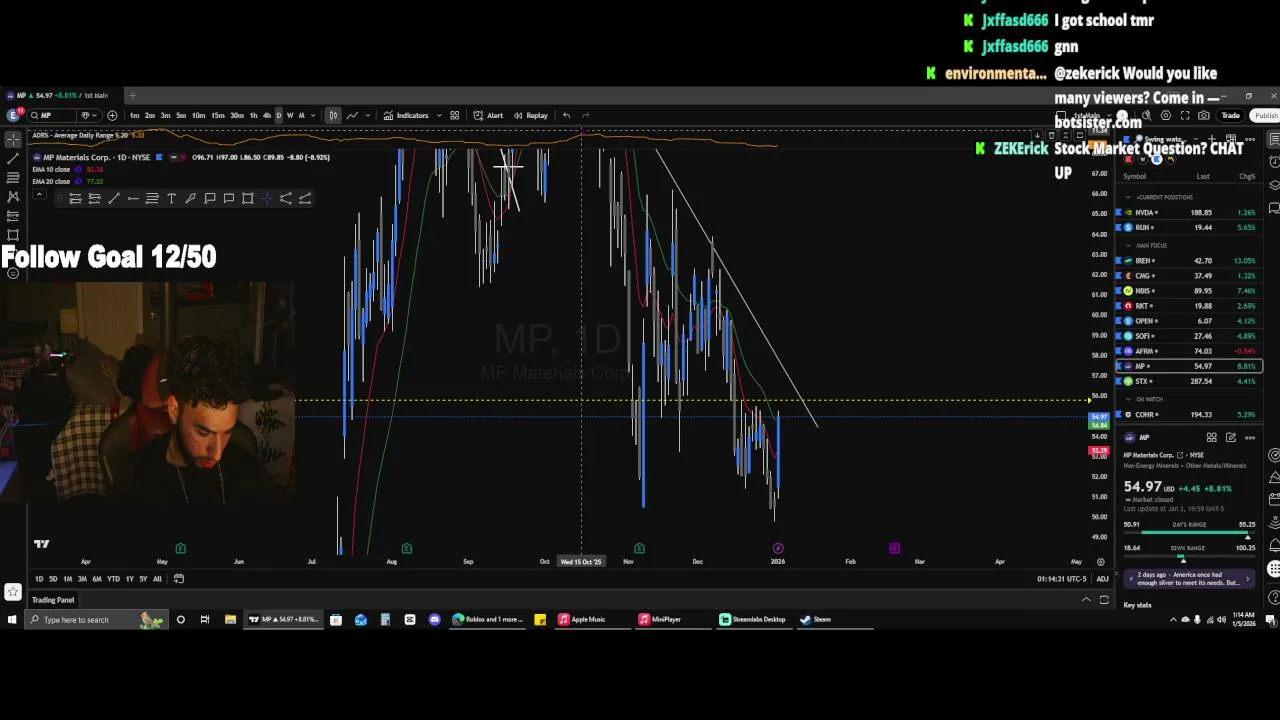Click the Alert button in top toolbar
Image resolution: width=1280 pixels, height=720 pixels.
click(489, 115)
